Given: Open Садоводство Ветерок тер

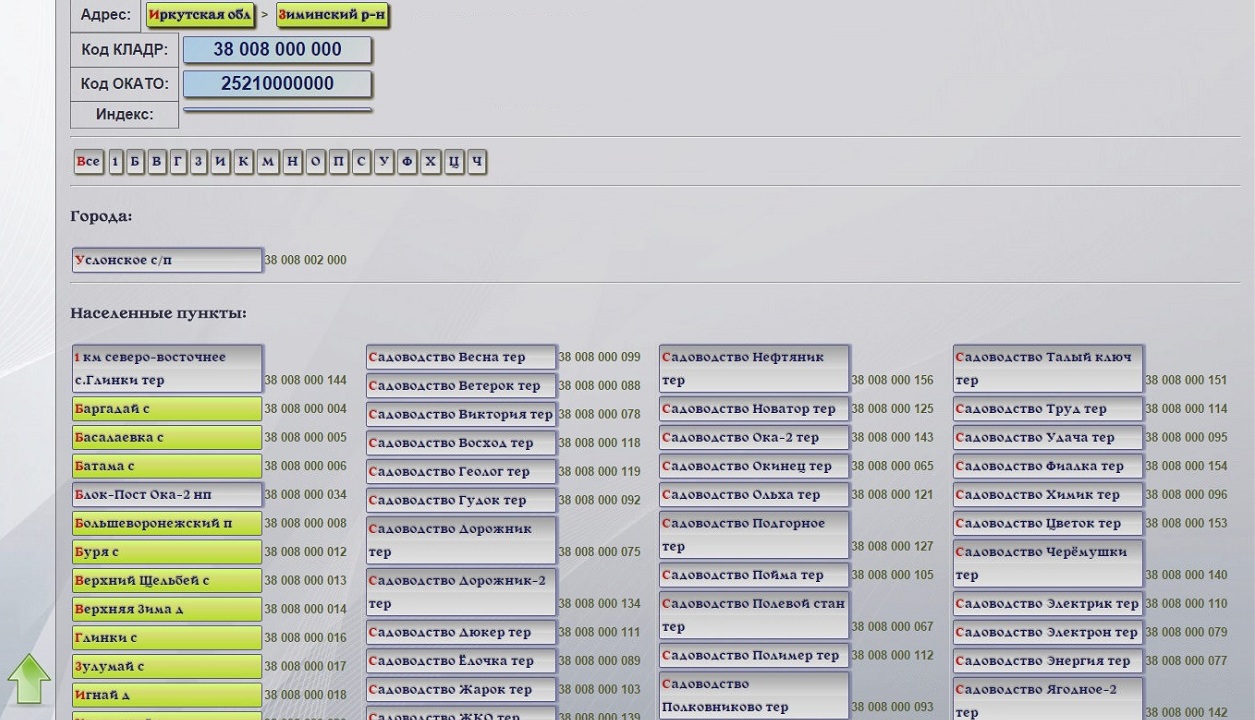Looking at the screenshot, I should click(x=461, y=386).
